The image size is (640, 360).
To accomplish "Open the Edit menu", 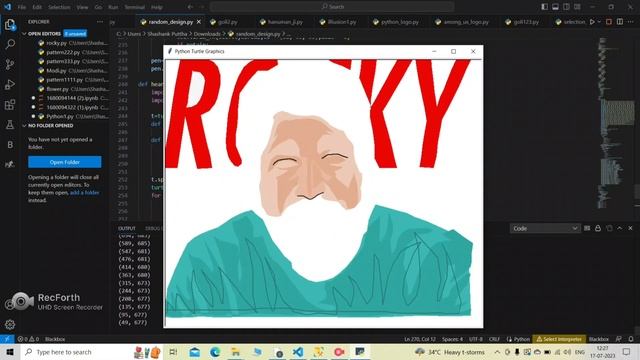I will click(37, 7).
